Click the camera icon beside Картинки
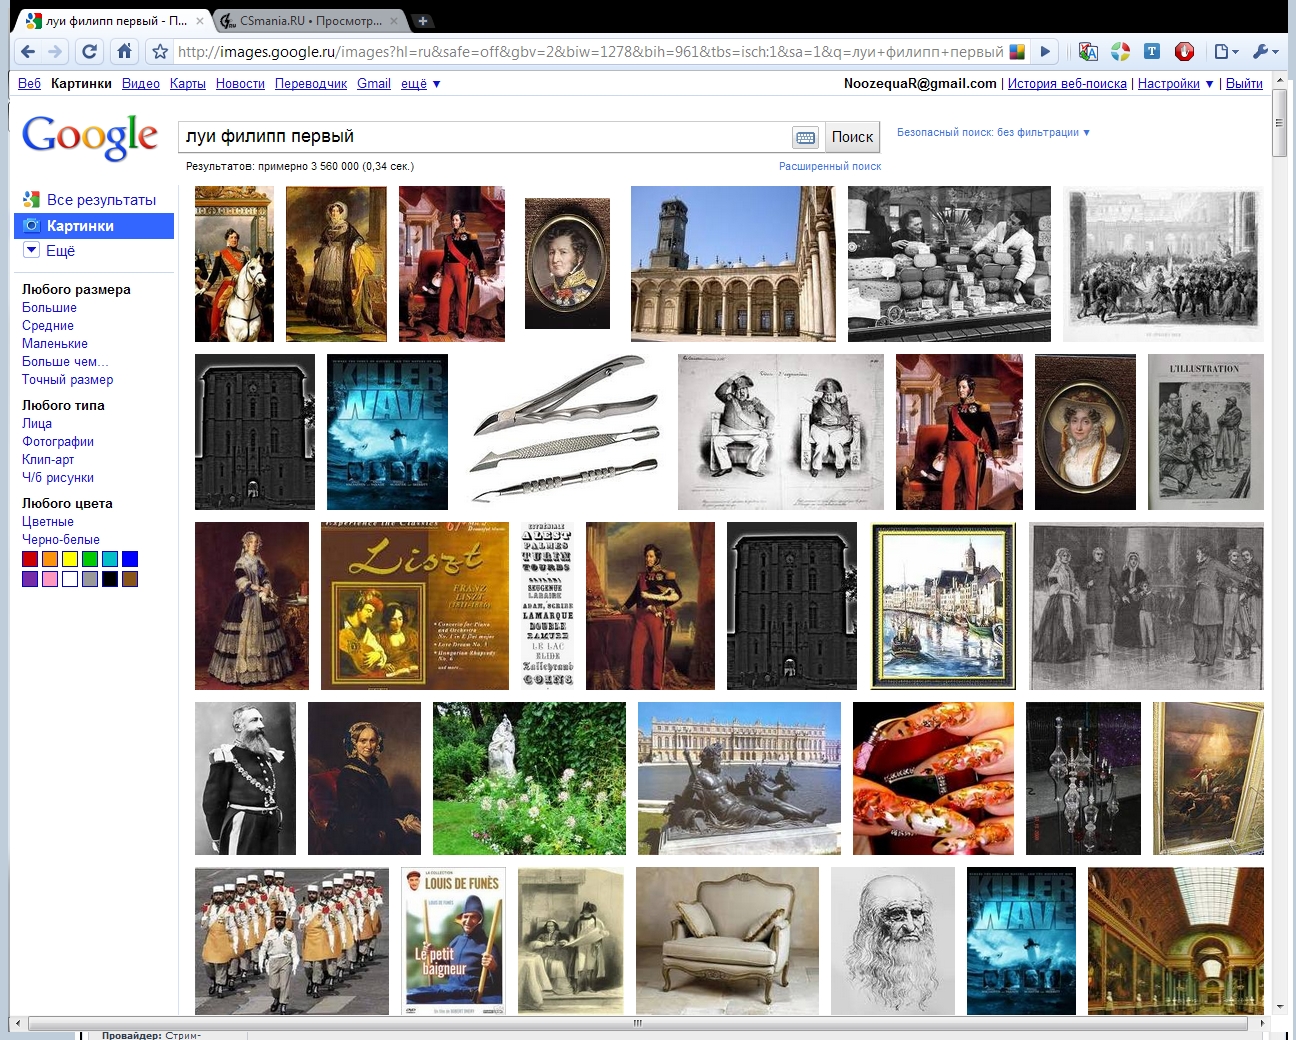 click(x=31, y=226)
